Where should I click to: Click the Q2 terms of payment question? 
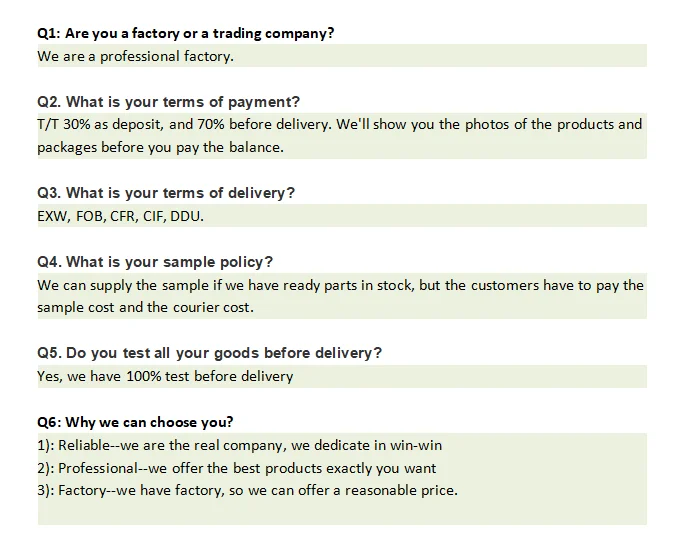(x=168, y=102)
